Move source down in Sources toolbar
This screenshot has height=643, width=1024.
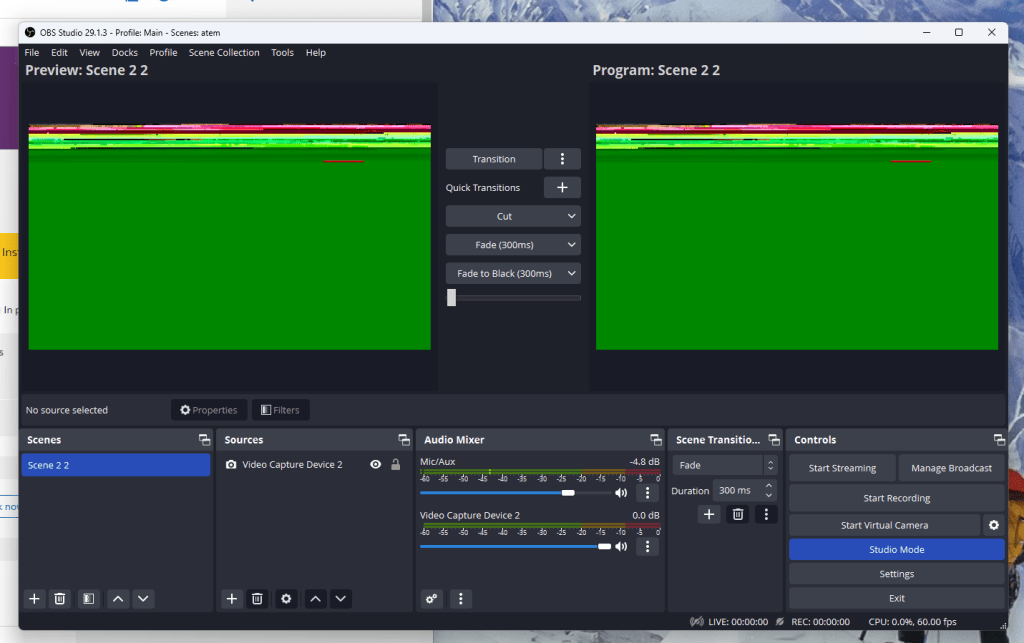(x=340, y=599)
